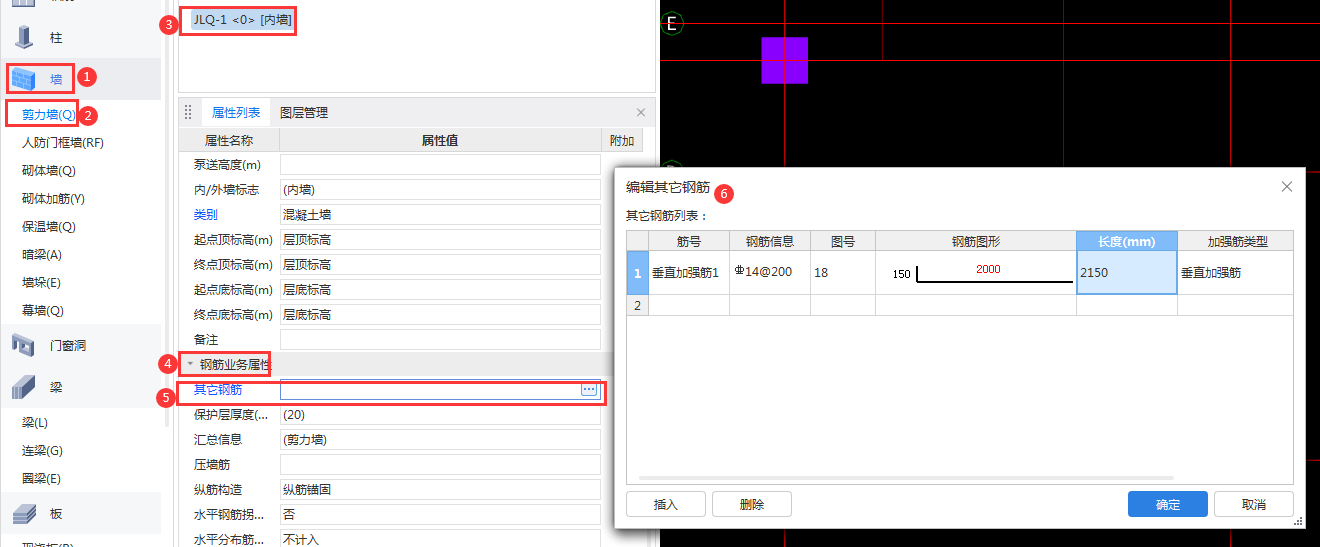Click the 终点顶标高(m) value field
The width and height of the screenshot is (1320, 547).
[x=440, y=264]
